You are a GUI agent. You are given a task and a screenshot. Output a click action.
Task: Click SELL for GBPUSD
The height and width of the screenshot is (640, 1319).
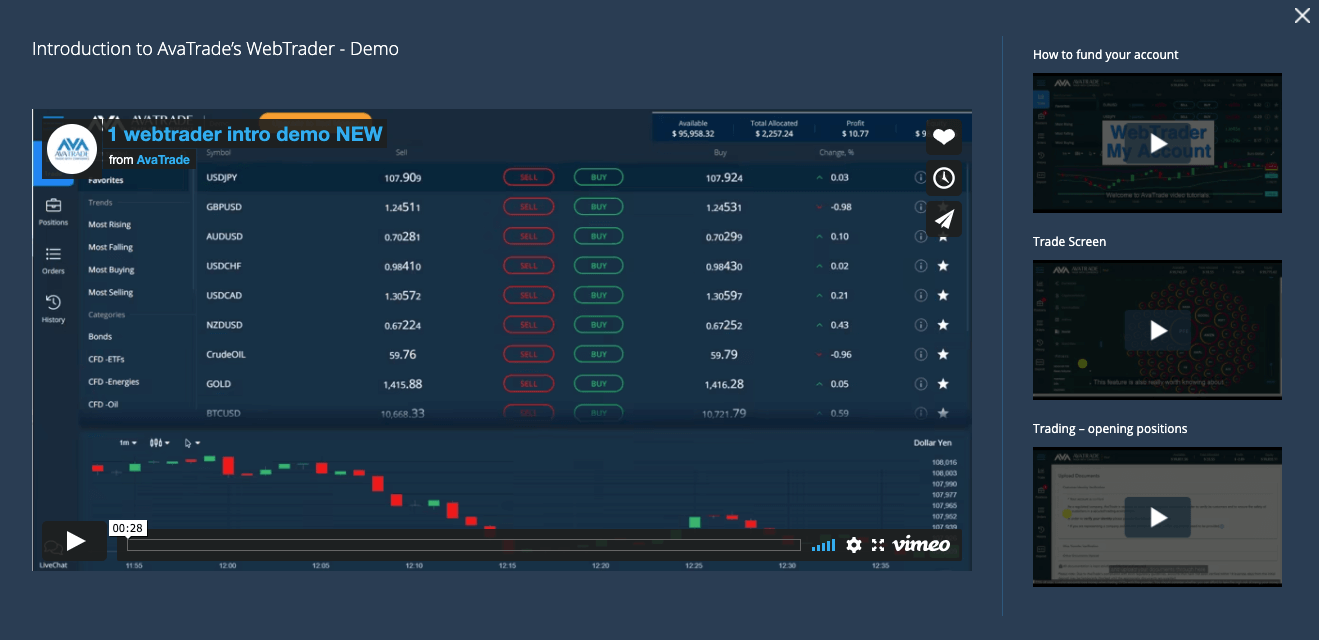pyautogui.click(x=528, y=207)
